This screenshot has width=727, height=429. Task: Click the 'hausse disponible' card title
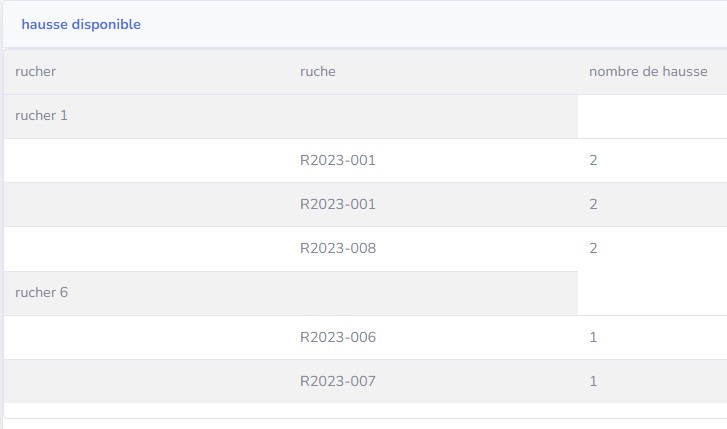pyautogui.click(x=81, y=24)
